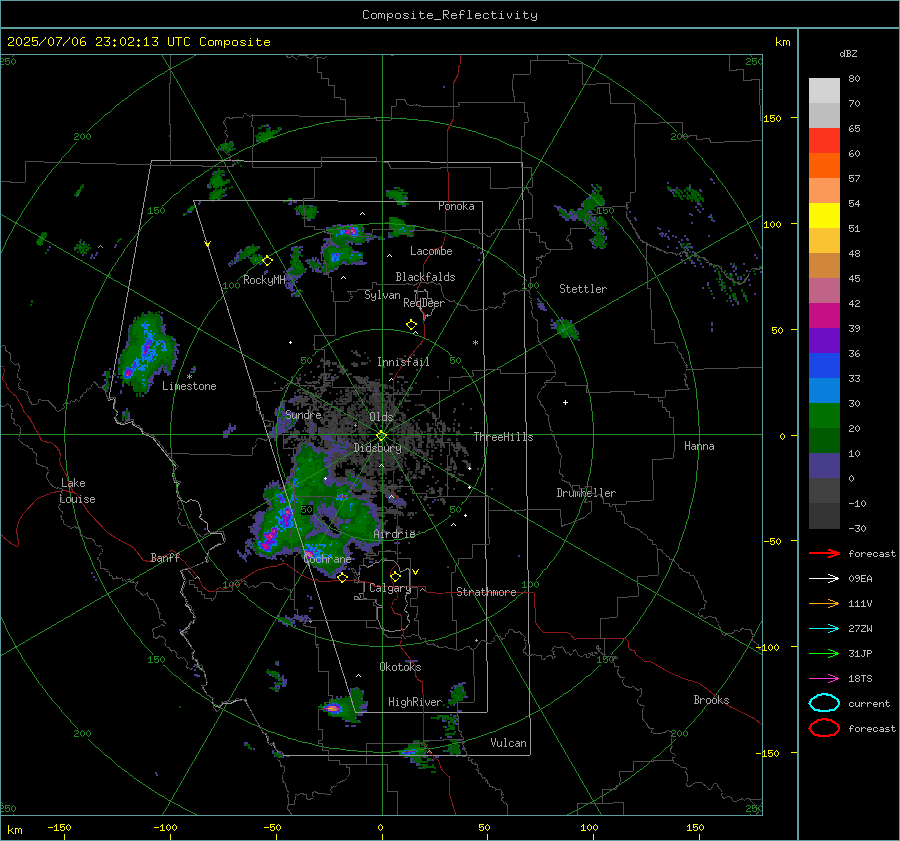
Task: Select the bright green swatch in dBZ scale
Action: coord(824,416)
